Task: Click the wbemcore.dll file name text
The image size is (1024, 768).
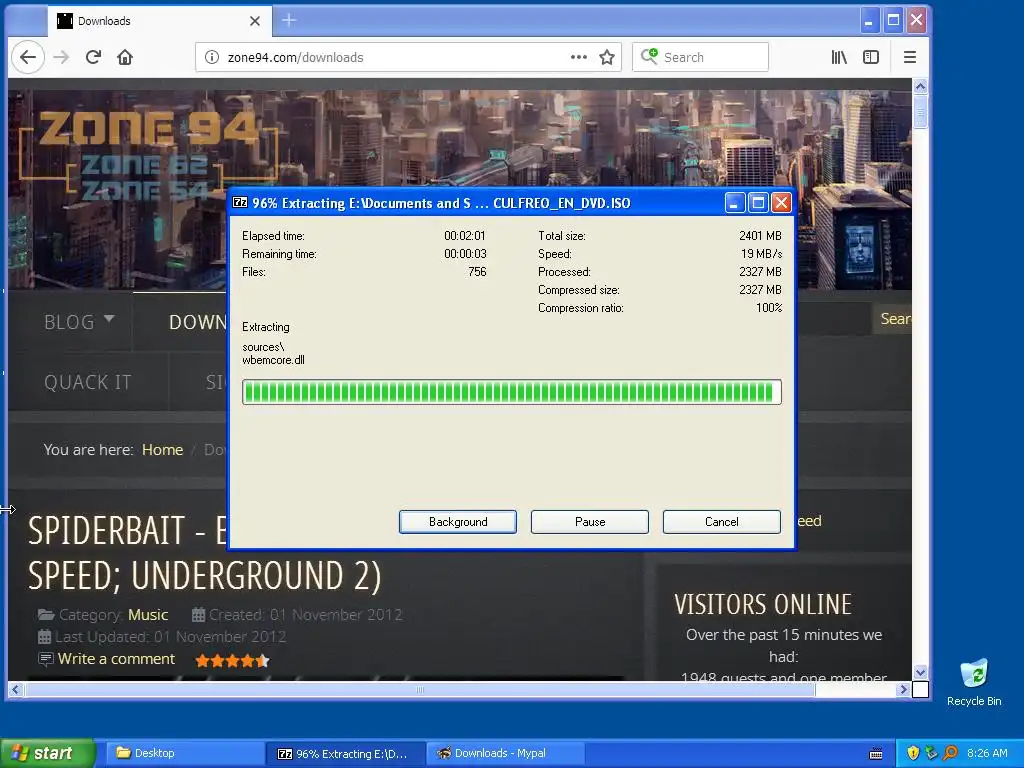Action: point(273,360)
